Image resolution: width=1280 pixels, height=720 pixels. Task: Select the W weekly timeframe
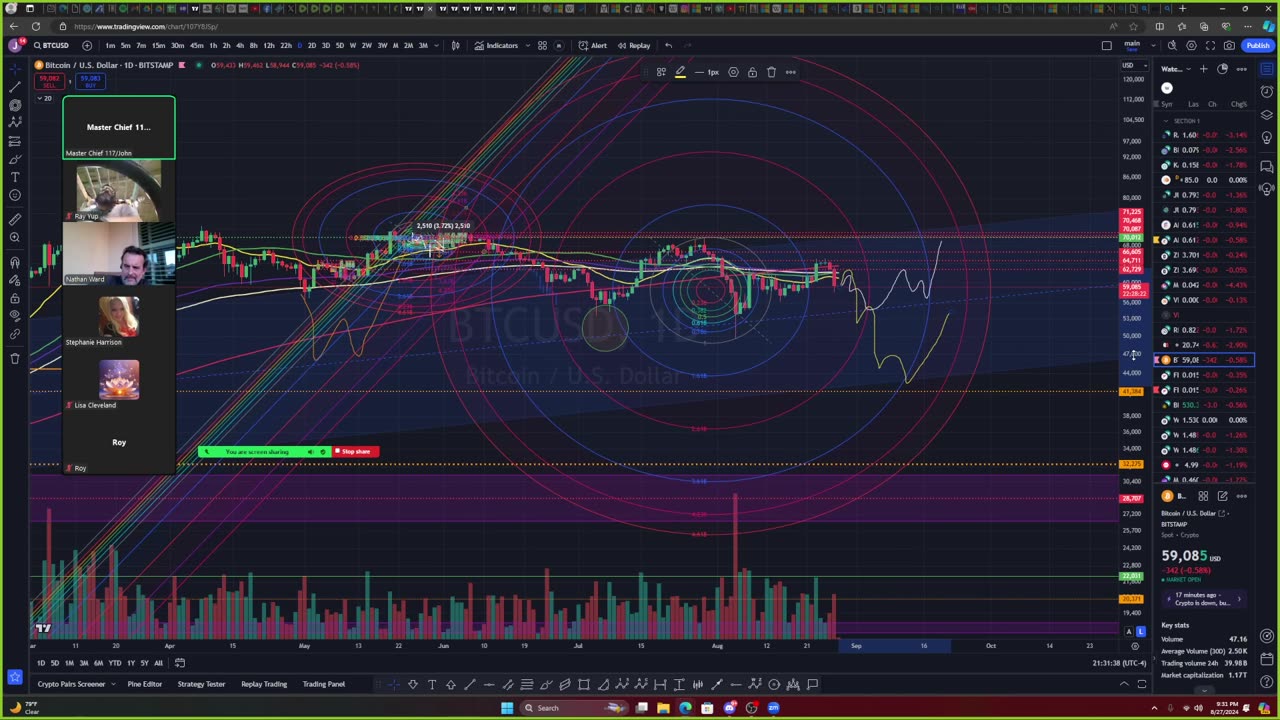pyautogui.click(x=353, y=45)
